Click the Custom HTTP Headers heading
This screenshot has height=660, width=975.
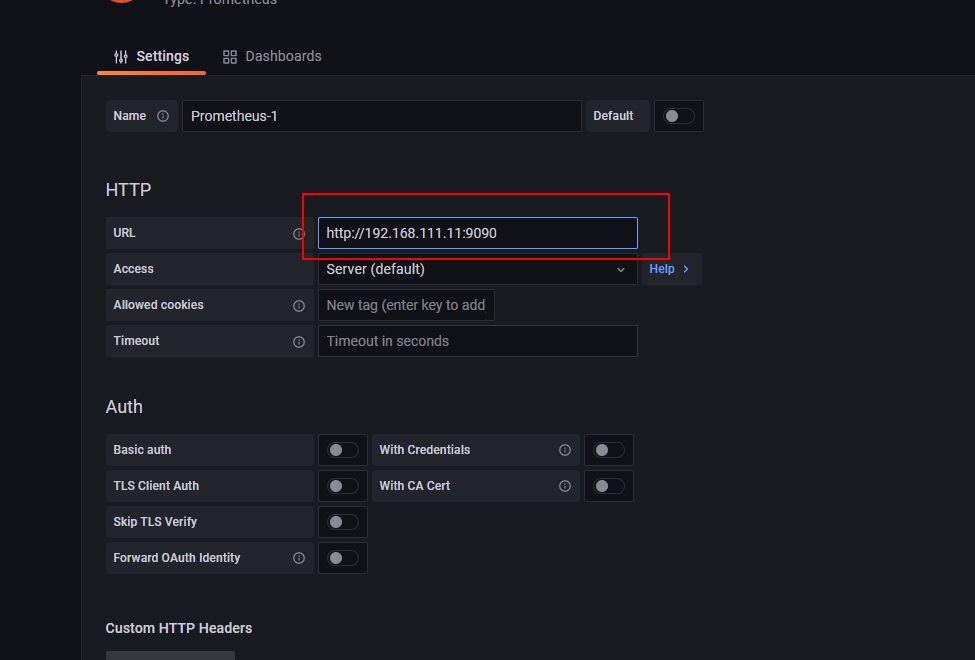click(179, 628)
